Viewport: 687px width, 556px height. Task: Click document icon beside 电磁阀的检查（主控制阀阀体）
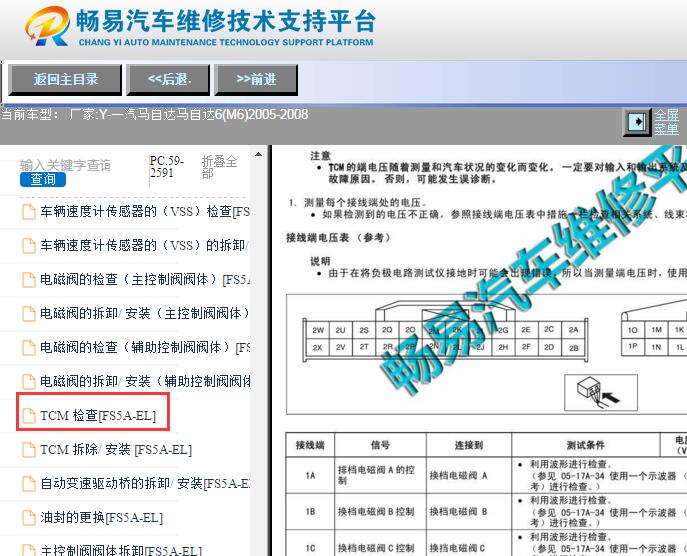[29, 280]
